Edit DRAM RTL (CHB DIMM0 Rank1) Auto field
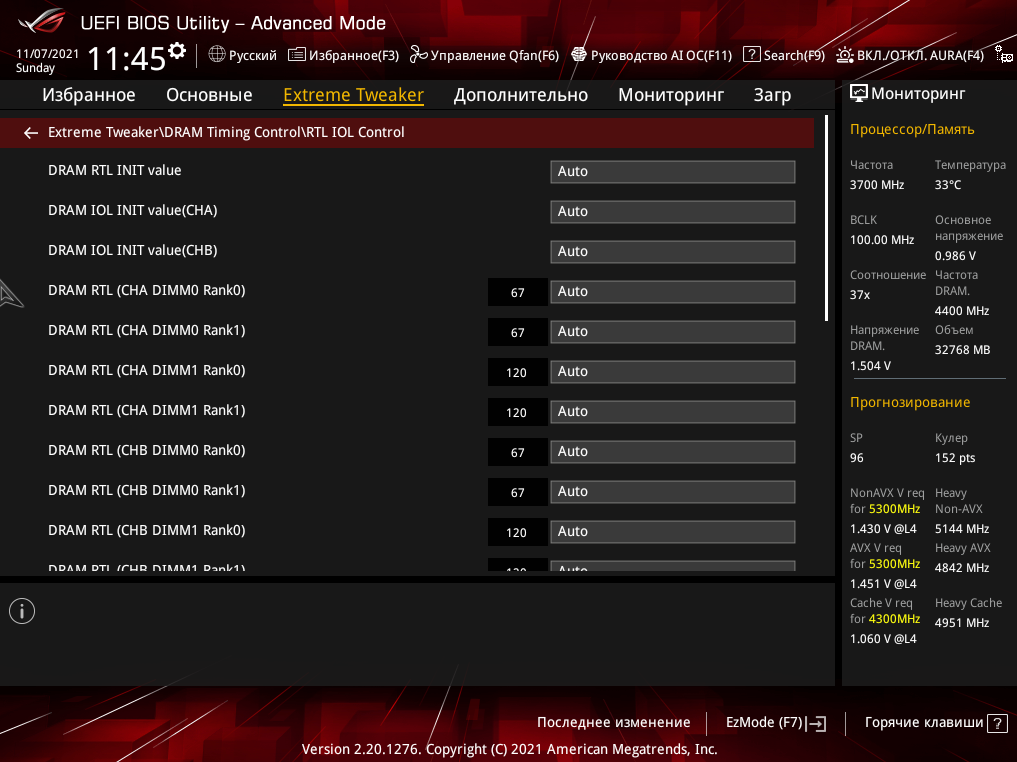The image size is (1017, 762). tap(673, 492)
